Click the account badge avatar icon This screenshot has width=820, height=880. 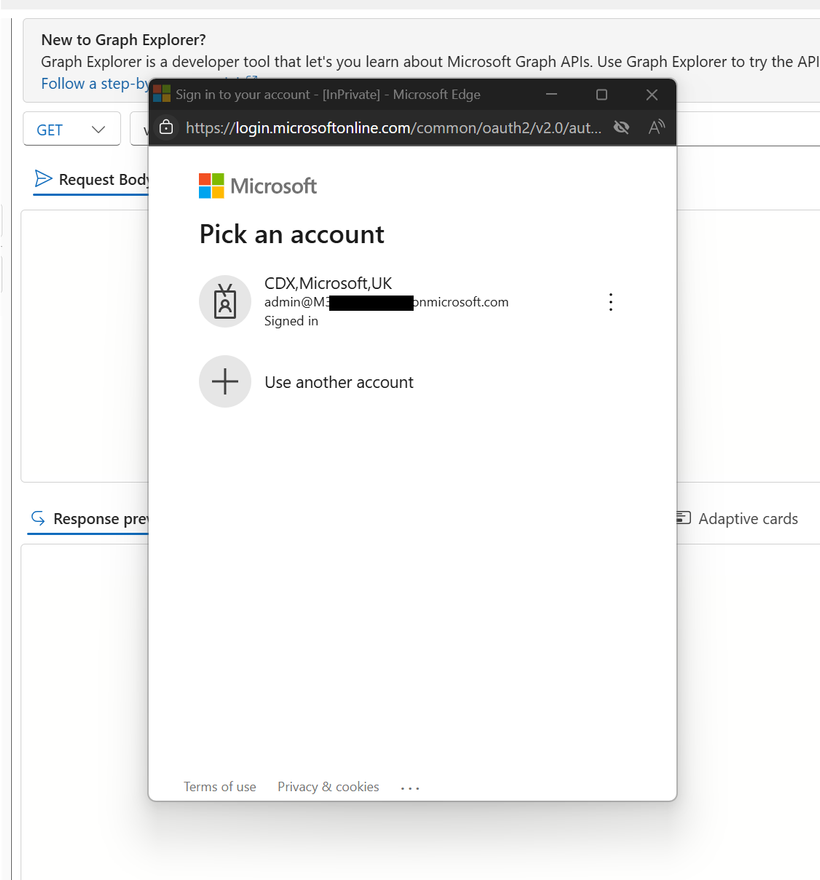click(225, 301)
